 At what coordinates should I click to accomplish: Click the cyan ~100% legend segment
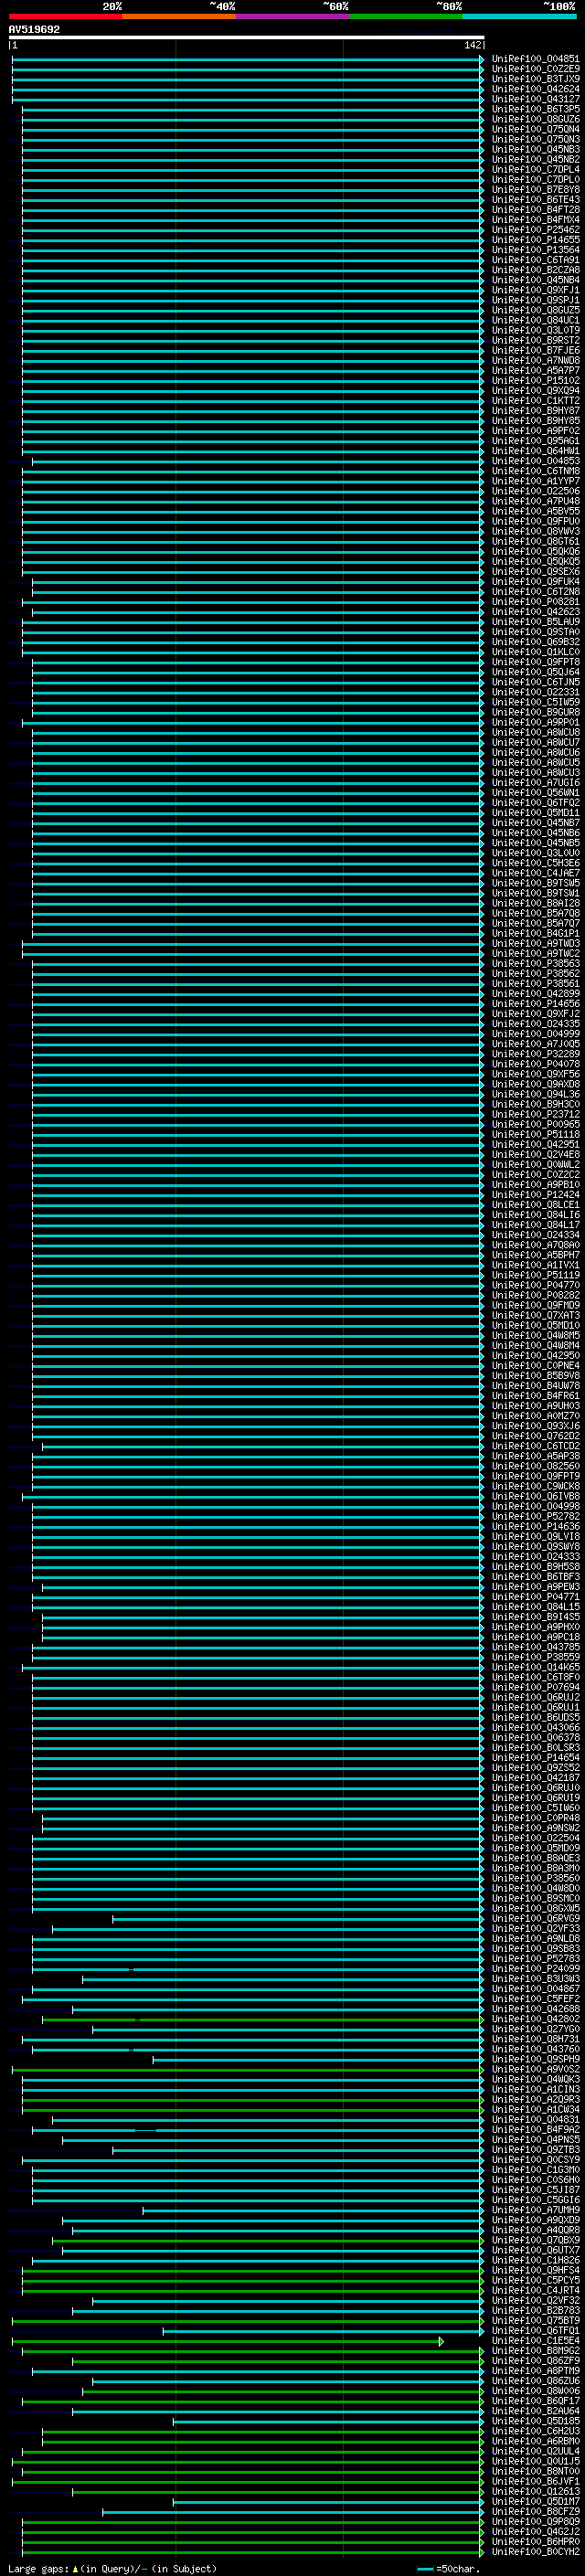click(x=519, y=16)
